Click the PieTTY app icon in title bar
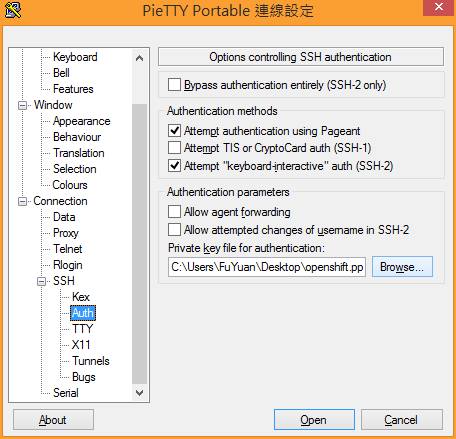Screen dimensions: 456x439 tap(12, 10)
